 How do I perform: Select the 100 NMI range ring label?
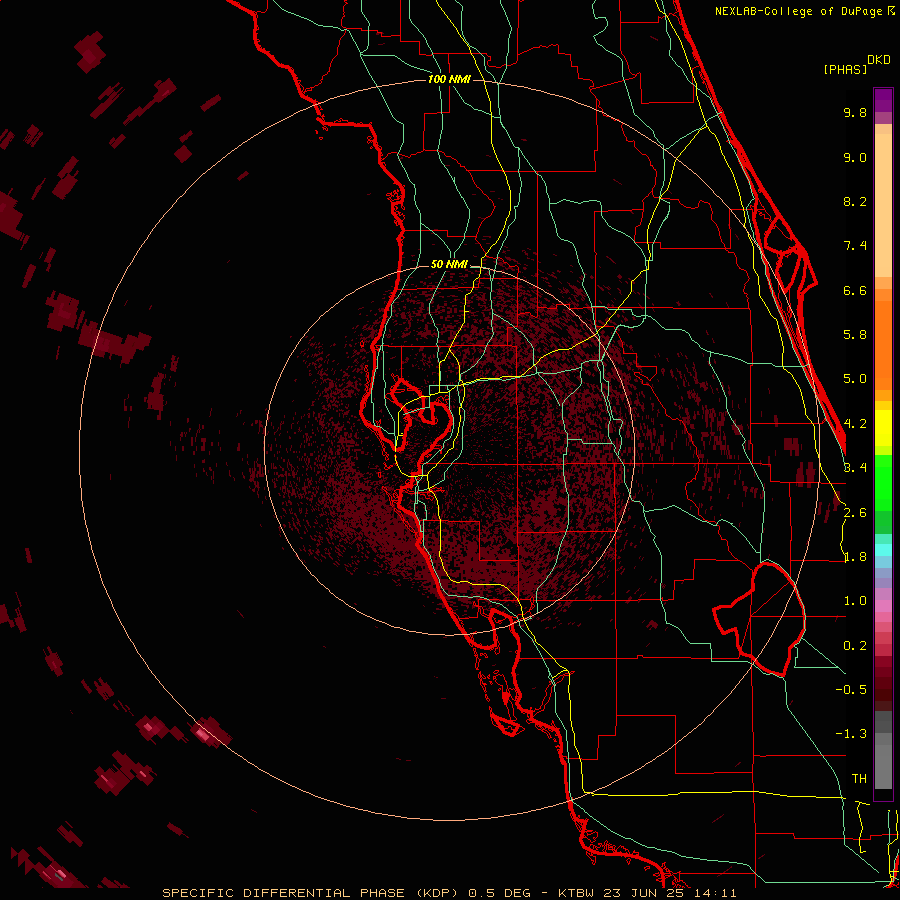coord(449,79)
